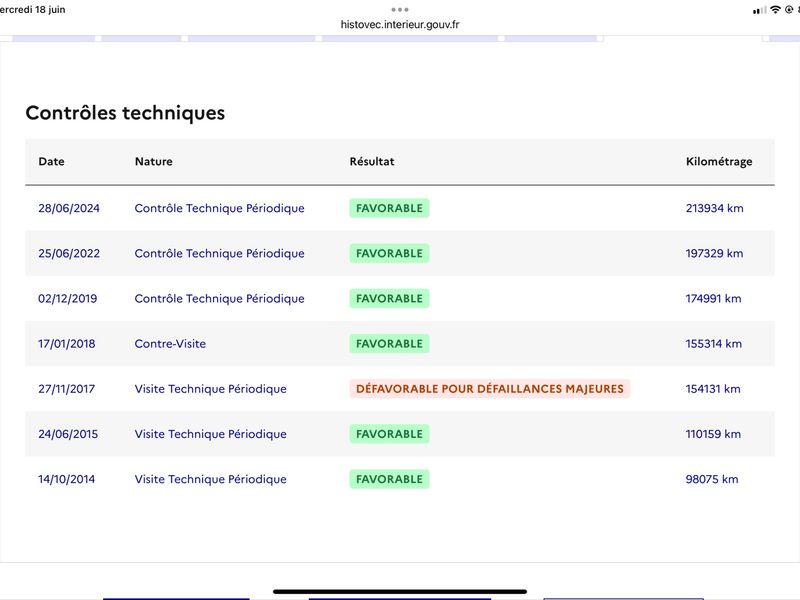Select the mileage 213934 km
The image size is (800, 600).
(714, 208)
